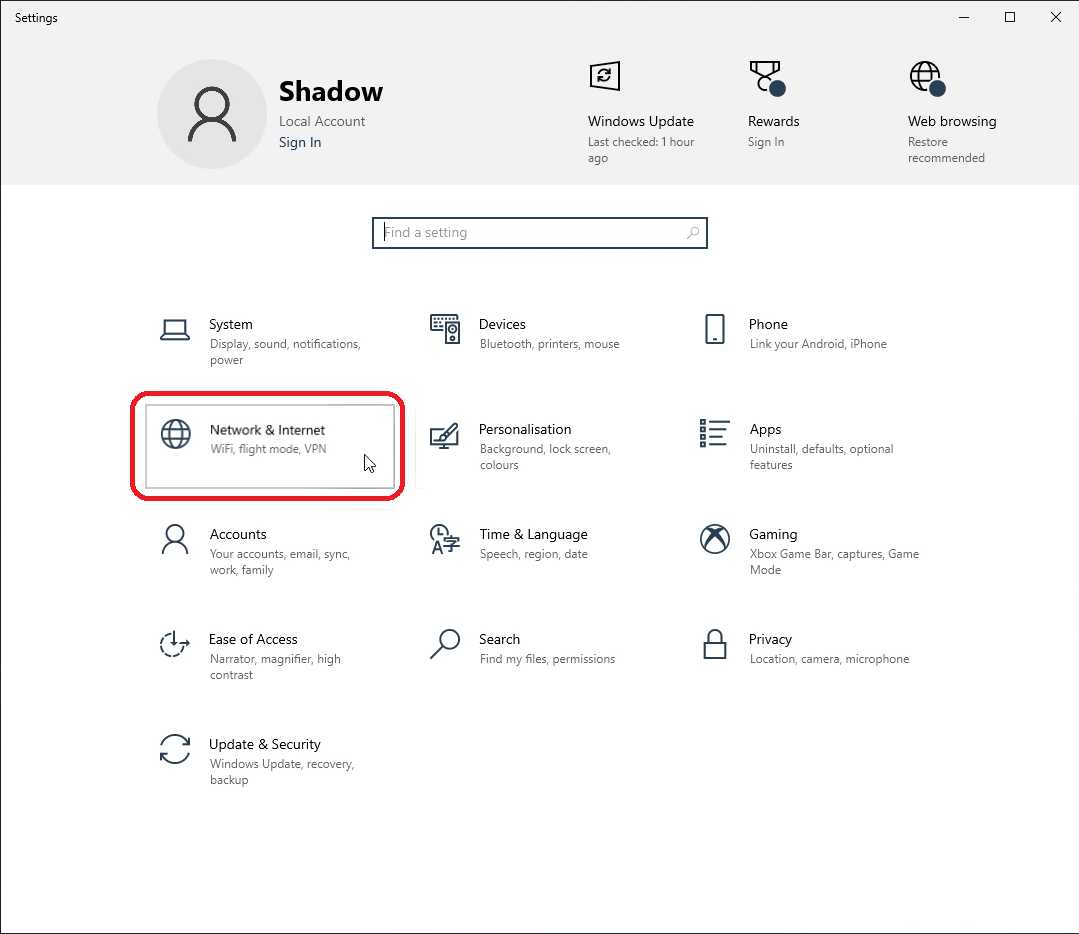The height and width of the screenshot is (934, 1079).
Task: Select the Phone icon
Action: tap(714, 329)
